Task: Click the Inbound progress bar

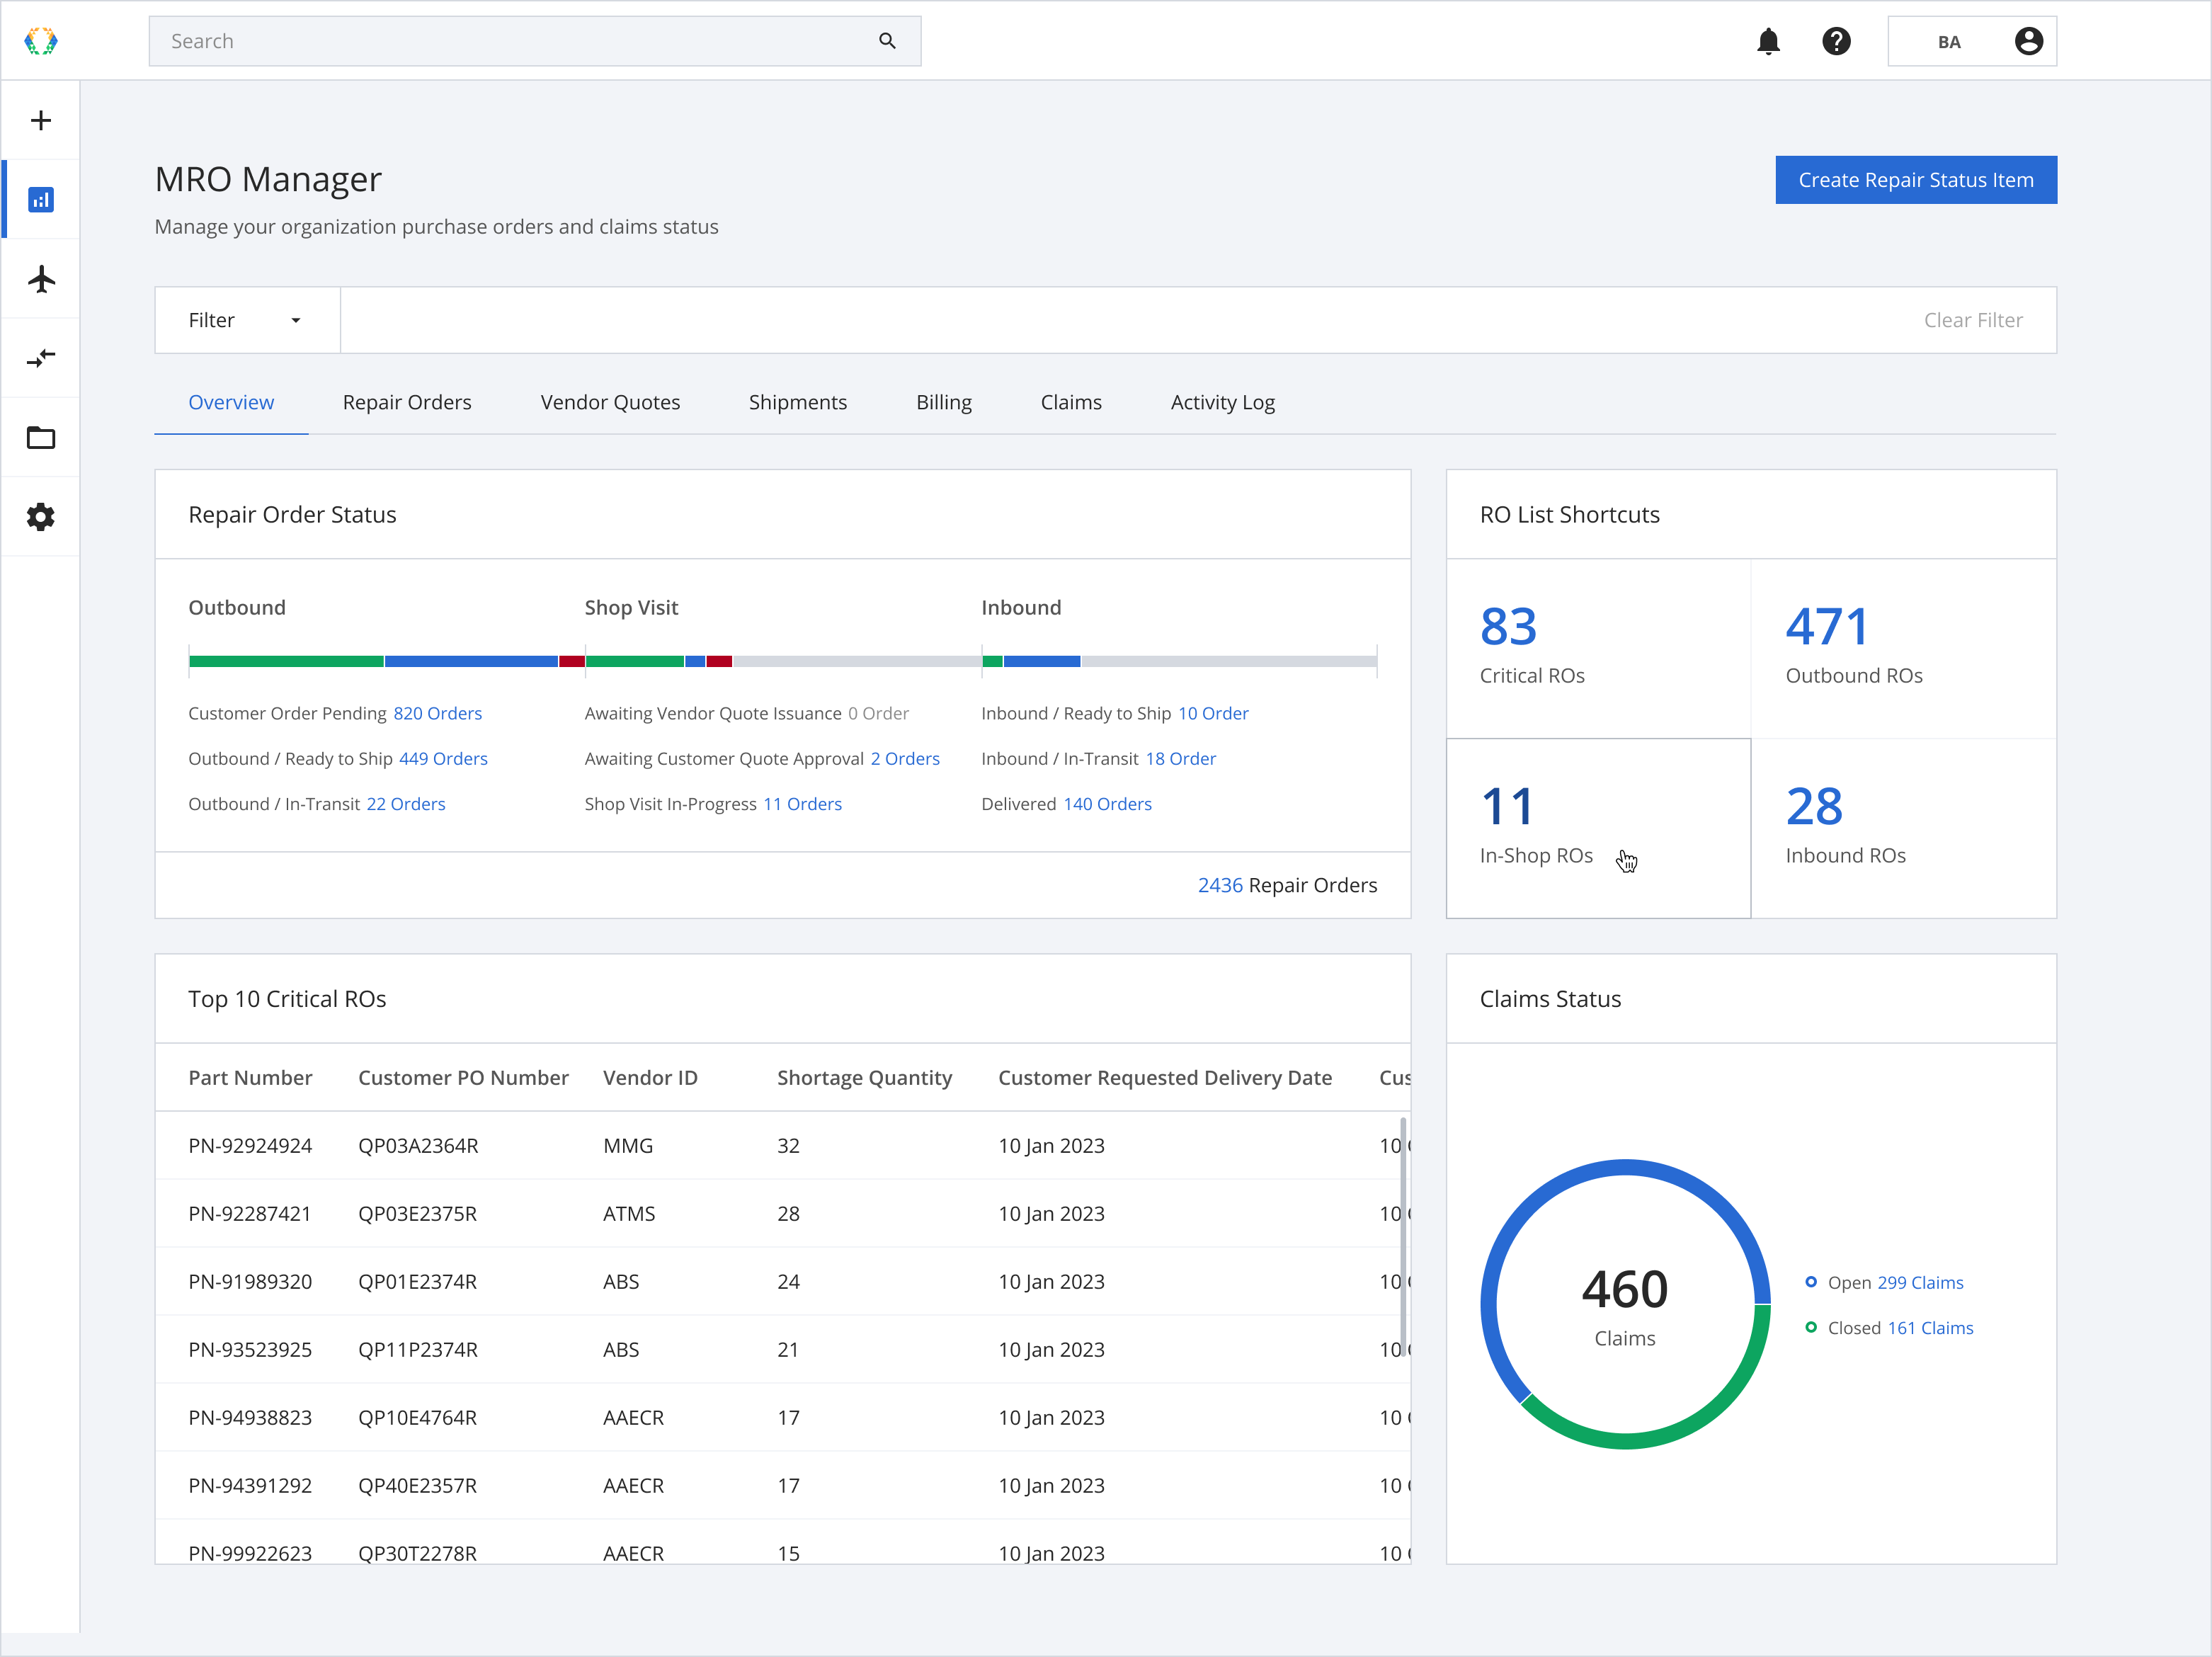Action: (x=1179, y=661)
